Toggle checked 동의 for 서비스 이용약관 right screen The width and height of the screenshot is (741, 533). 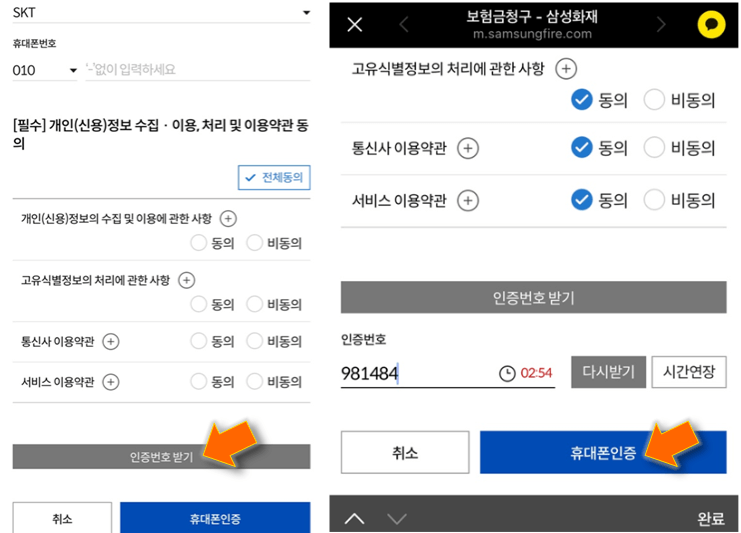[582, 200]
